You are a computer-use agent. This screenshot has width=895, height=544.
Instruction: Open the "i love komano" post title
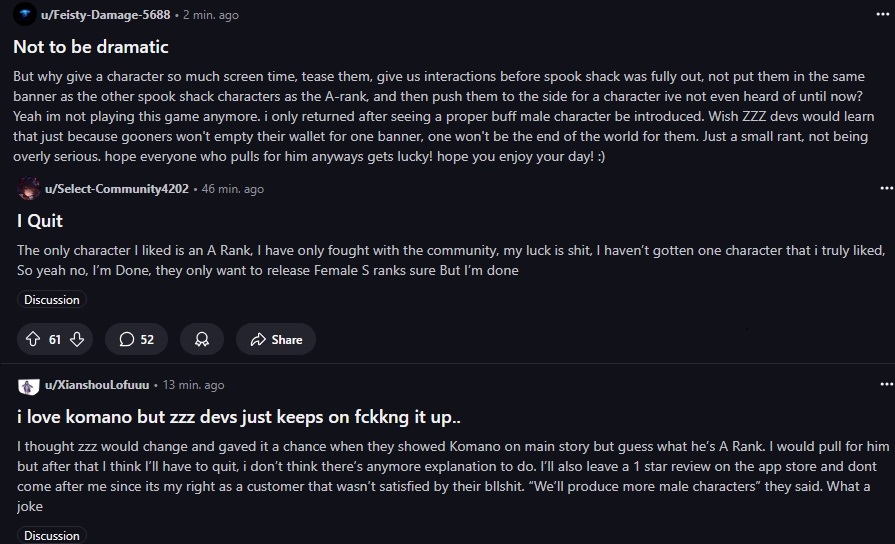(252, 414)
